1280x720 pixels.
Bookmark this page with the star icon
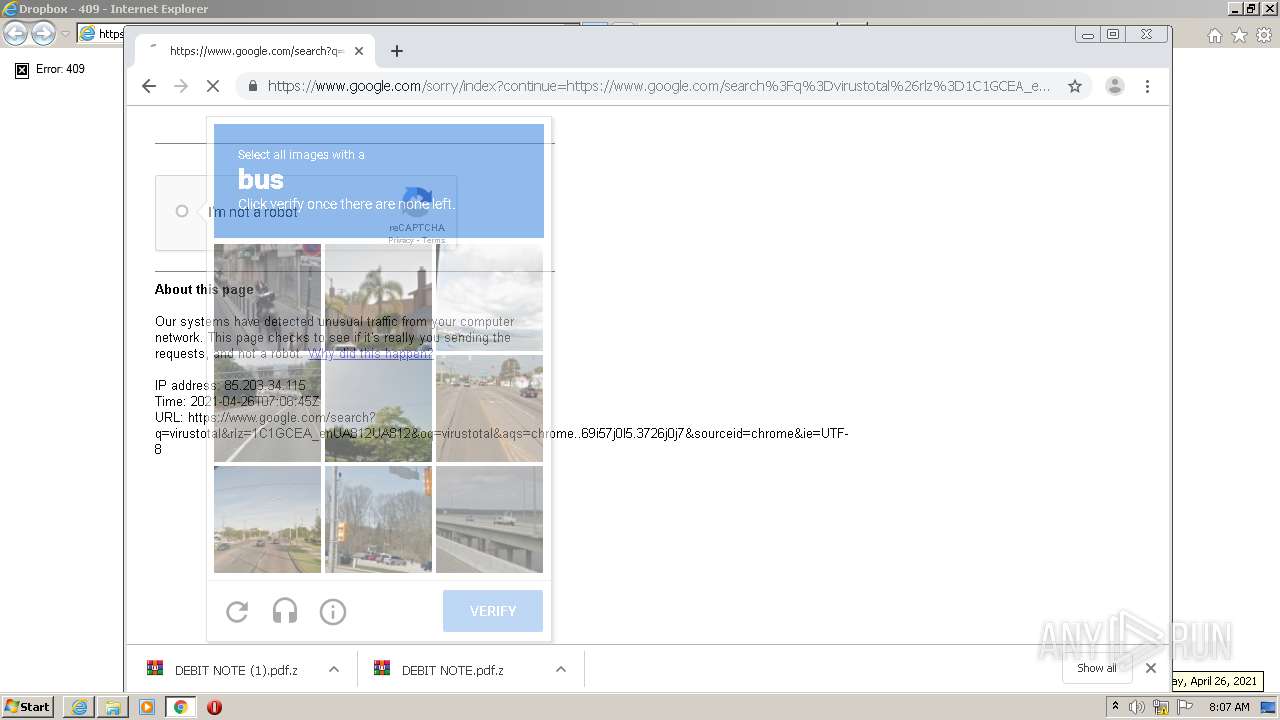pos(1075,86)
